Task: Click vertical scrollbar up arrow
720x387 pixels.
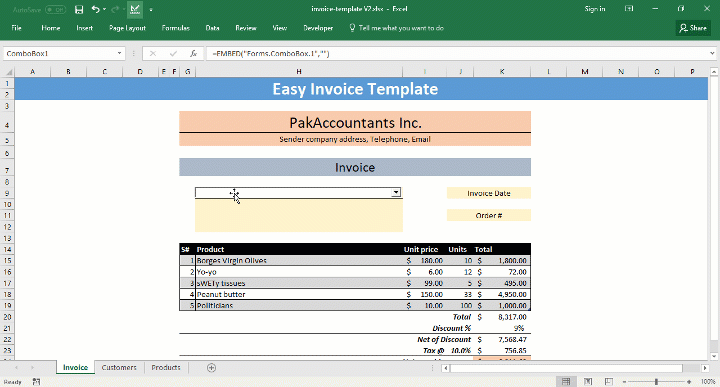Action: [x=714, y=72]
